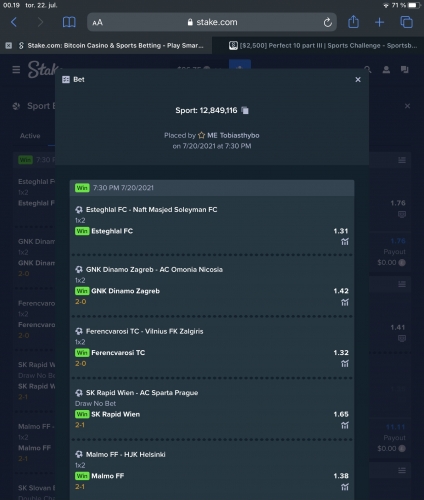Switch to Perfect 10 part III tab

click(323, 46)
